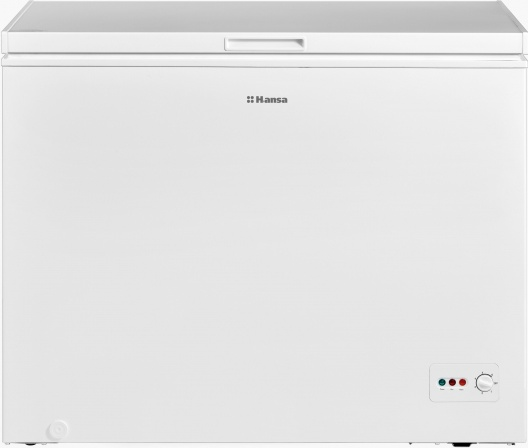The image size is (528, 448).
Task: Click the four-dot Hansa logo emblem
Action: tap(250, 99)
